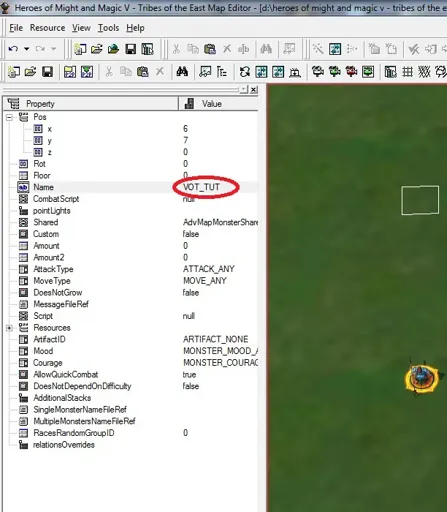Open the View menu
Image resolution: width=447 pixels, height=512 pixels.
click(x=81, y=28)
